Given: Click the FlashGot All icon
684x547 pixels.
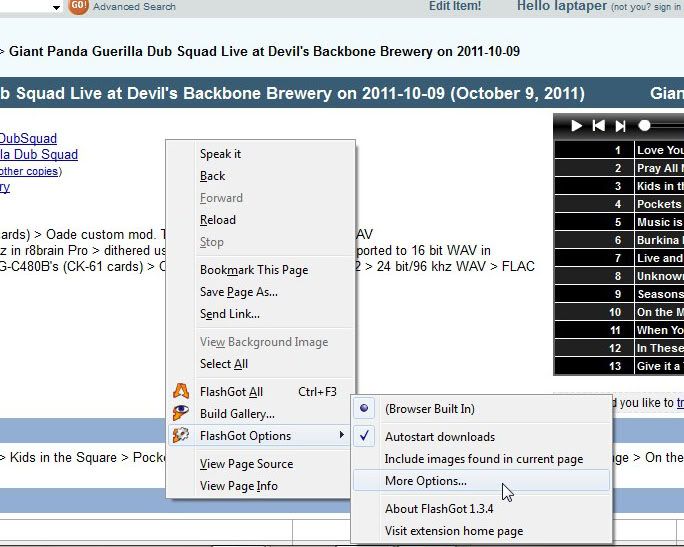Looking at the screenshot, I should coord(181,391).
